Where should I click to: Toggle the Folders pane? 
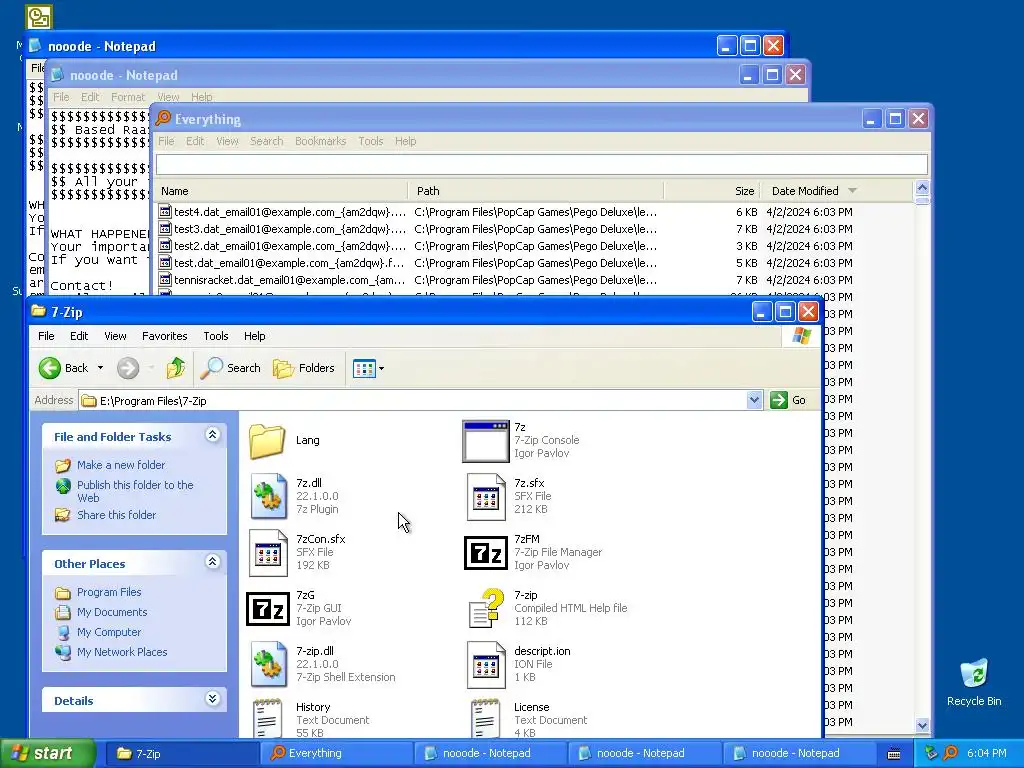(304, 368)
